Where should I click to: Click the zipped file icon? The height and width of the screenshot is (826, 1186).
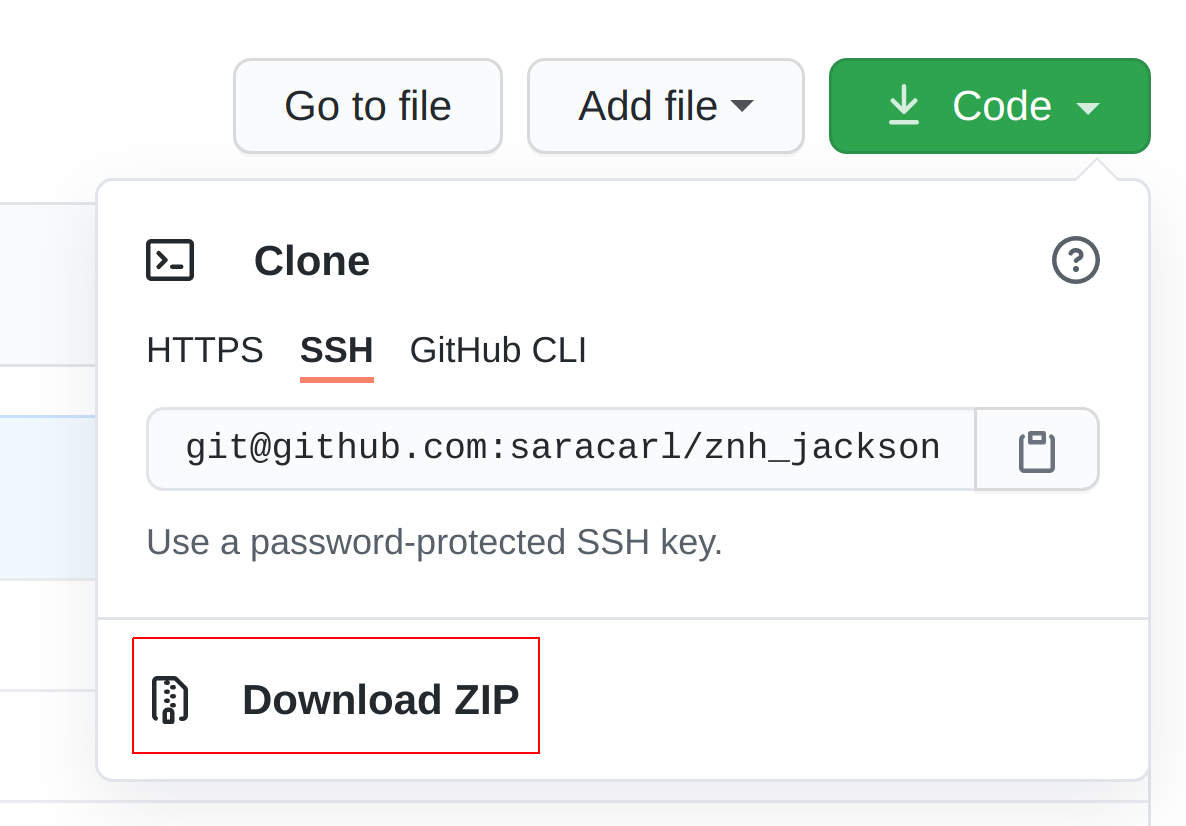[x=170, y=700]
